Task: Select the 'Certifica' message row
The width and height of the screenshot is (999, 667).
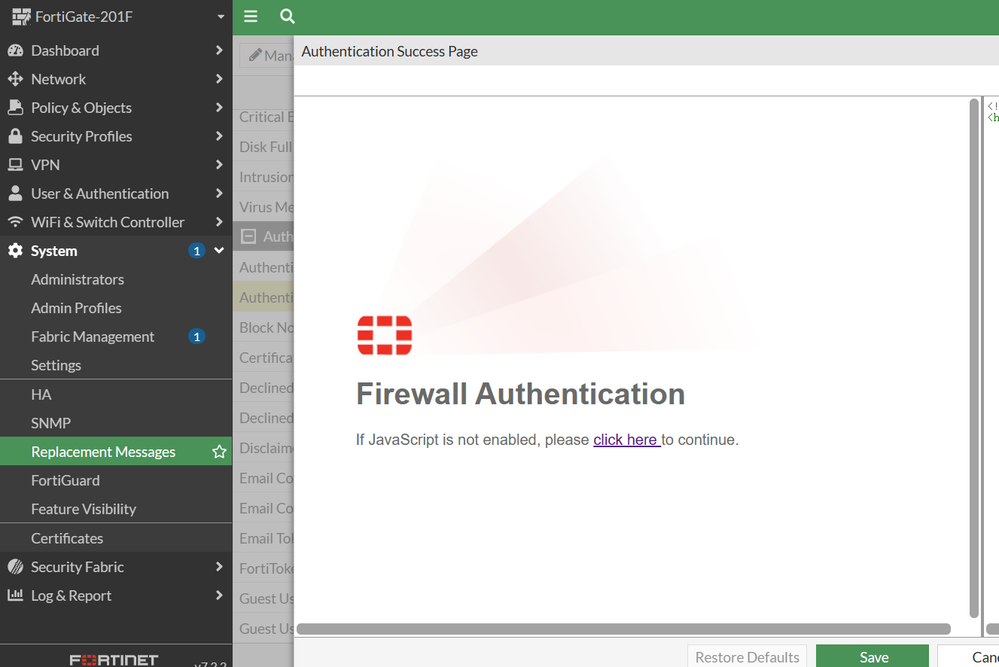Action: point(264,358)
